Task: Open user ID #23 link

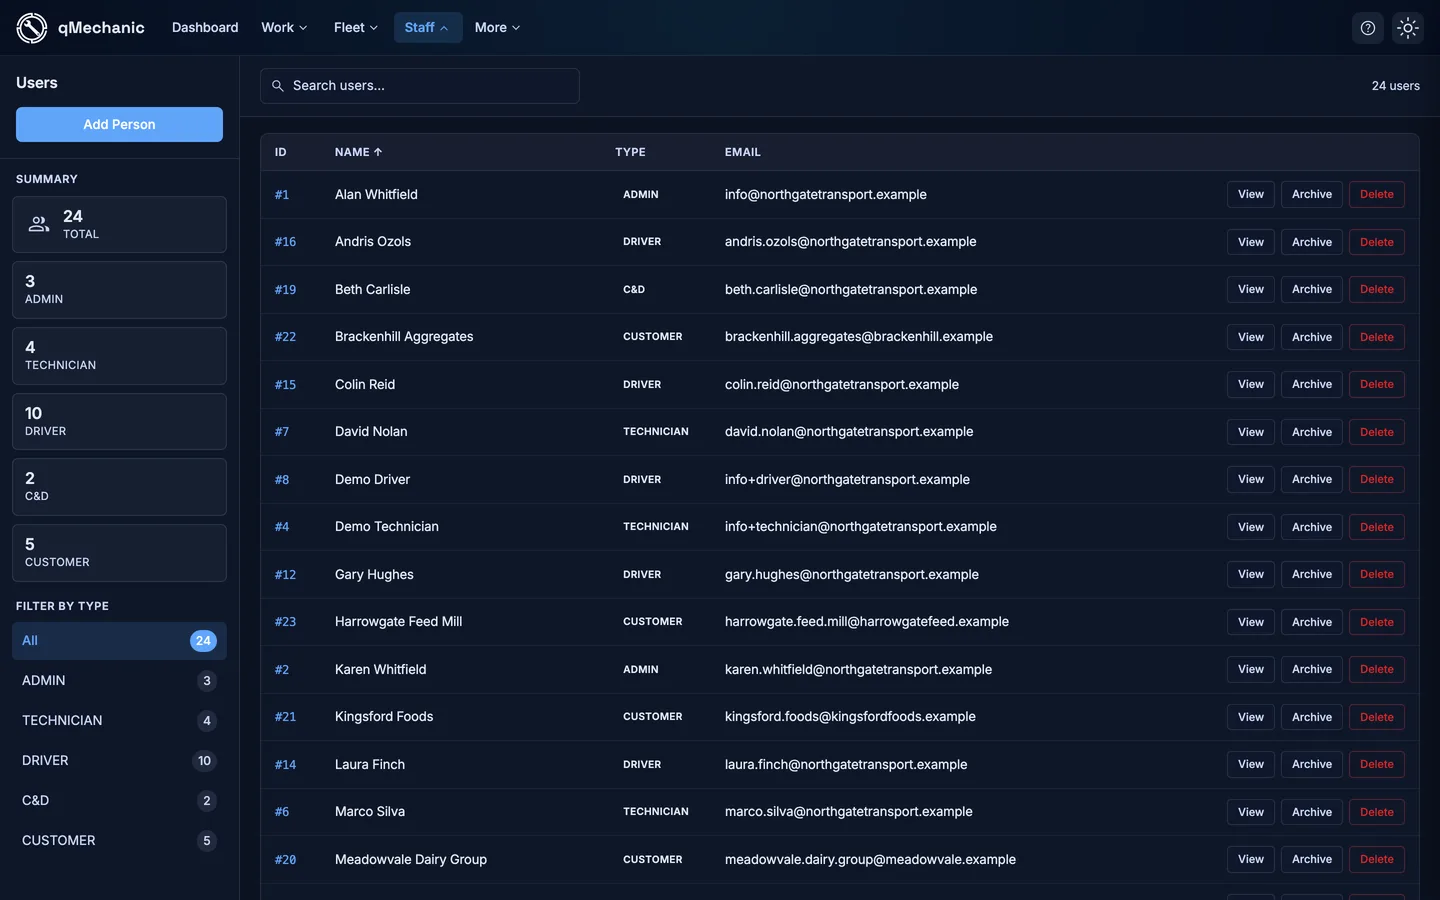Action: 285,622
